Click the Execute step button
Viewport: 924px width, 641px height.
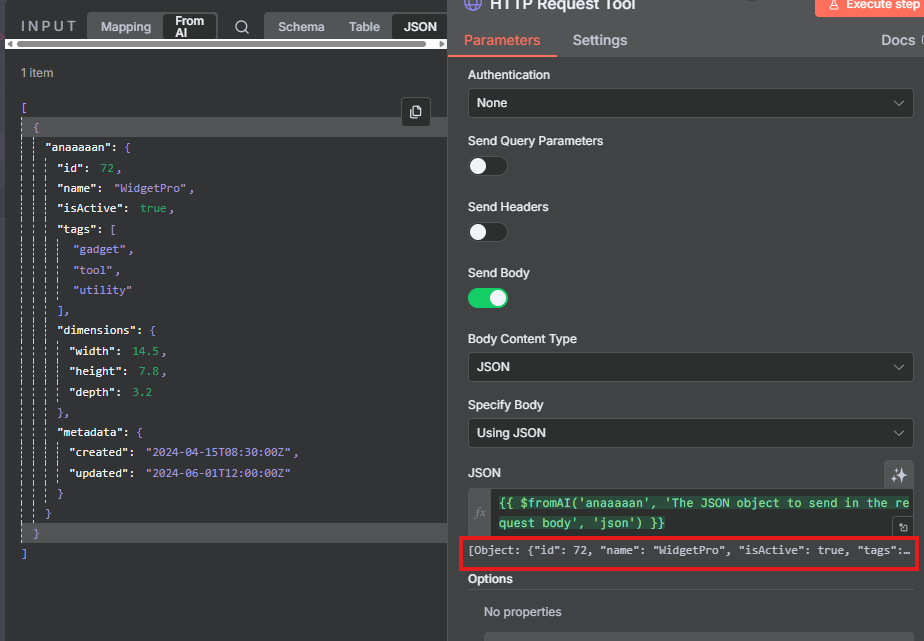click(x=868, y=6)
